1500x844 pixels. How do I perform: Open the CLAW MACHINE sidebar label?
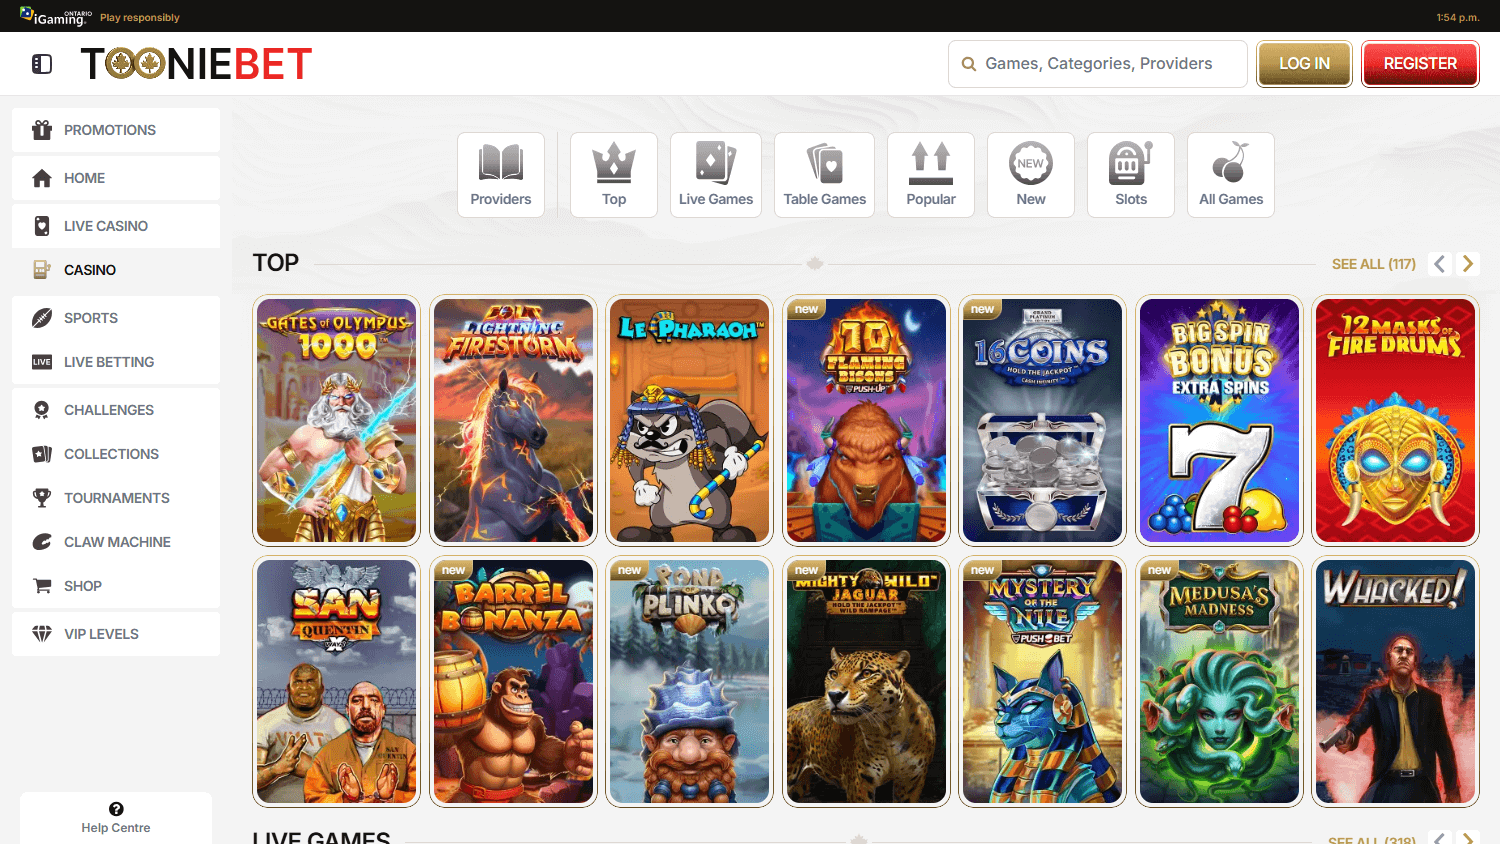click(117, 542)
